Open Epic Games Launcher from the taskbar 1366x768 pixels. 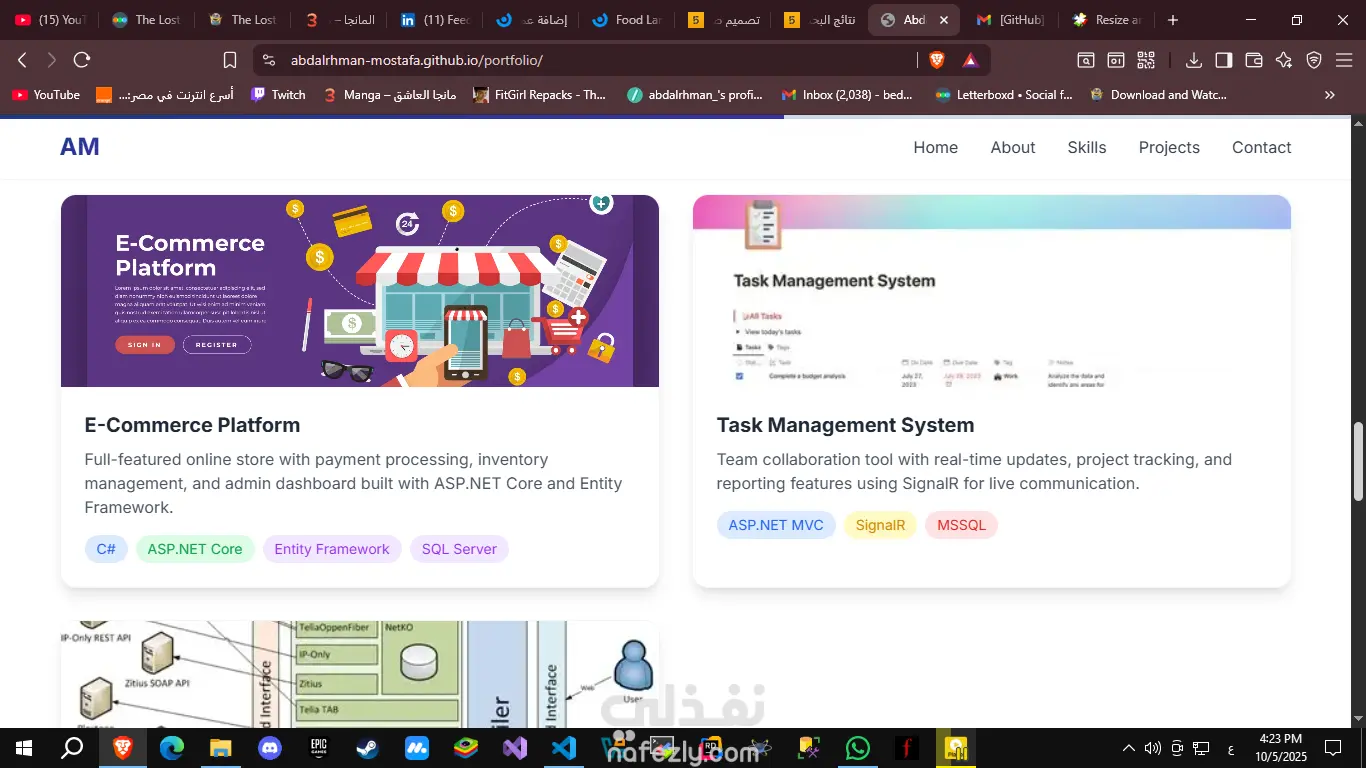click(319, 748)
